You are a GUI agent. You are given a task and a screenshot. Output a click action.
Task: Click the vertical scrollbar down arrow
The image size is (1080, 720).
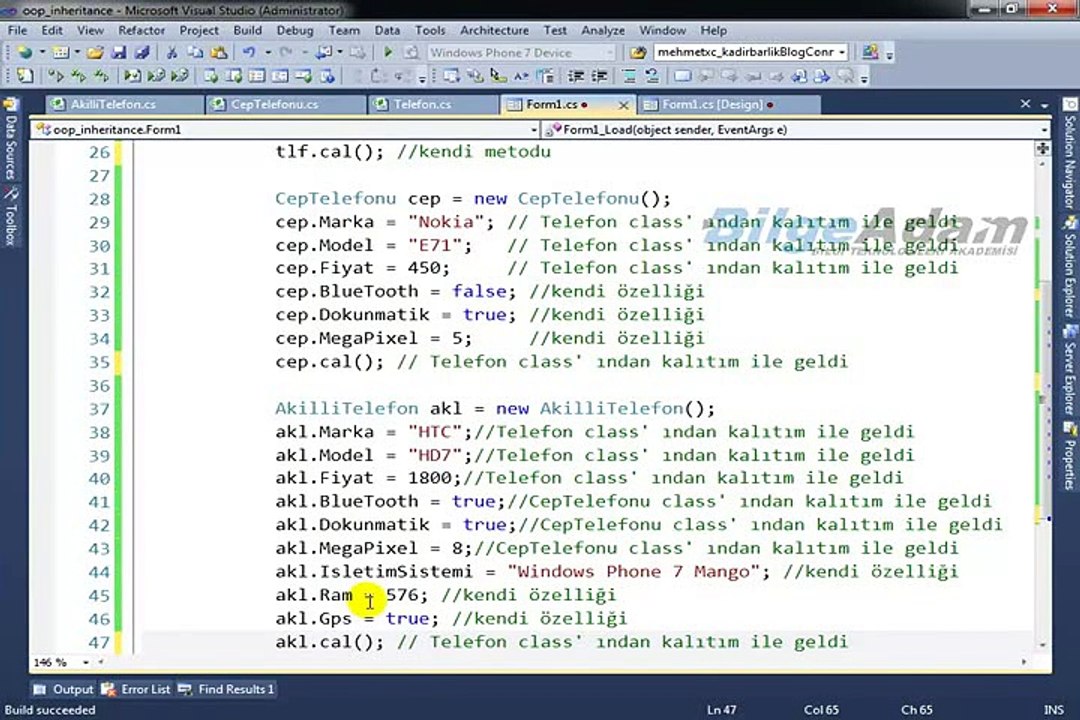(1043, 646)
